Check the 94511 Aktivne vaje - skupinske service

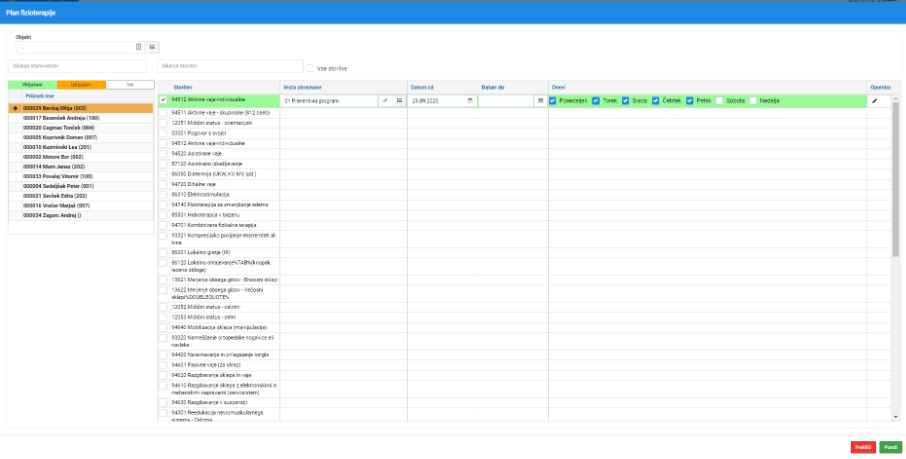tap(163, 113)
